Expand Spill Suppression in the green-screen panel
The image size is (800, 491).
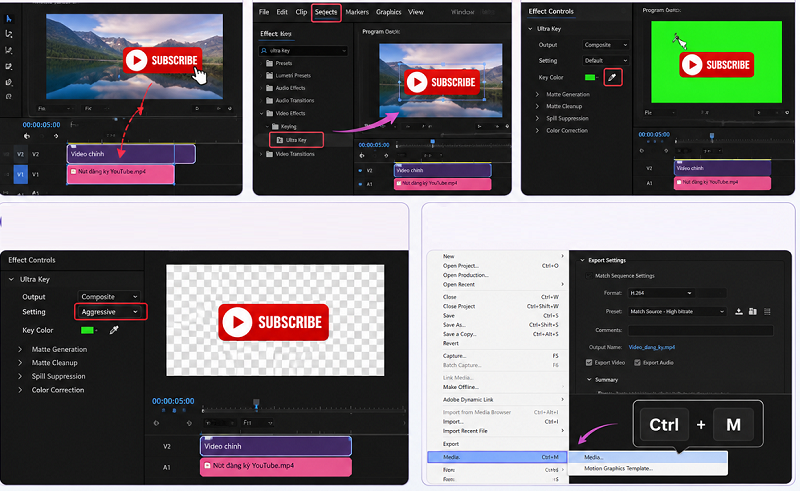[537, 118]
